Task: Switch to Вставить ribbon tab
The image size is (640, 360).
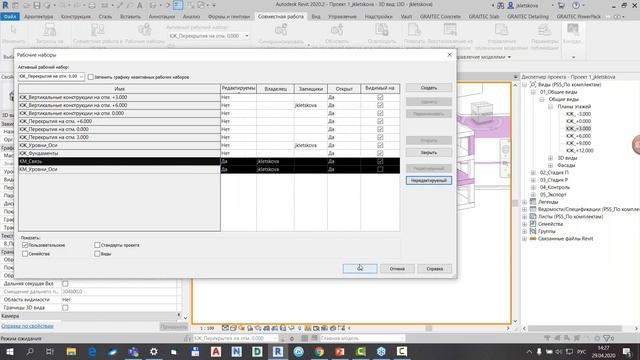Action: tap(130, 16)
